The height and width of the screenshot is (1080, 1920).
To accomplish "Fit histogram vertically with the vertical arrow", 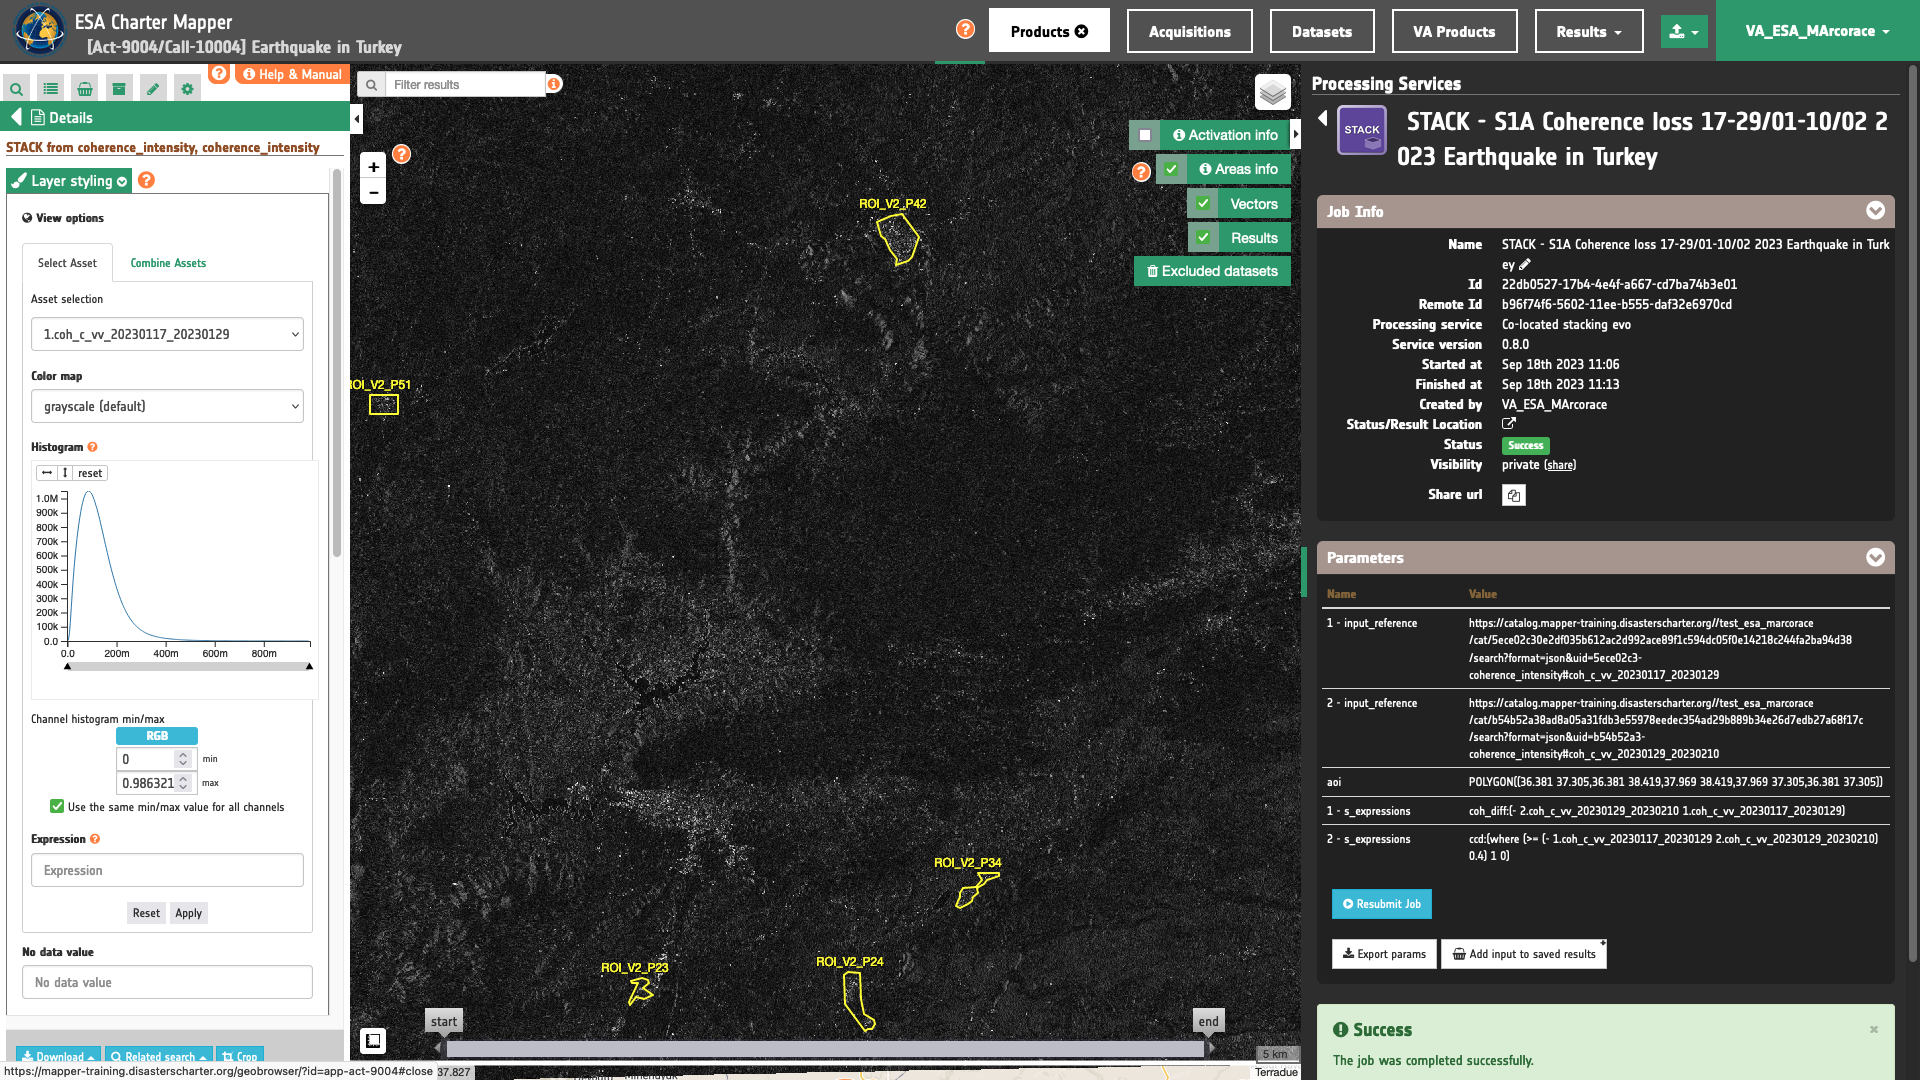I will (x=65, y=473).
